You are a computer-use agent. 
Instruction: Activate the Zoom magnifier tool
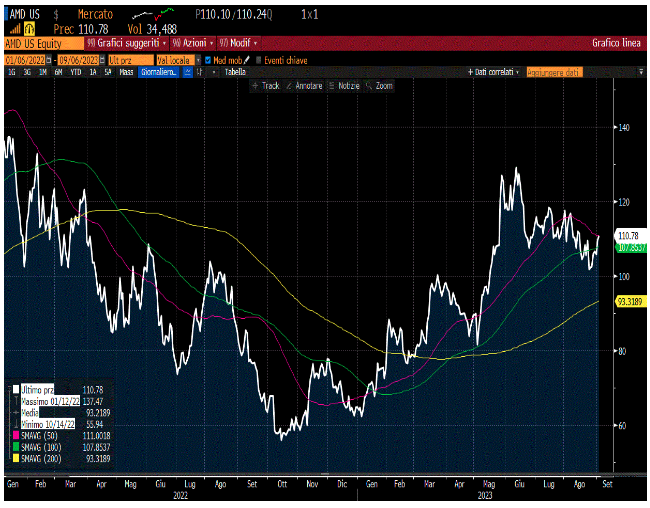(379, 86)
